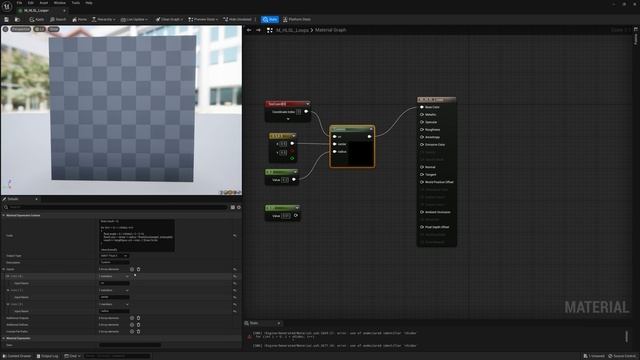
Task: Collapse Material Expression Custom section
Action: tap(4, 215)
